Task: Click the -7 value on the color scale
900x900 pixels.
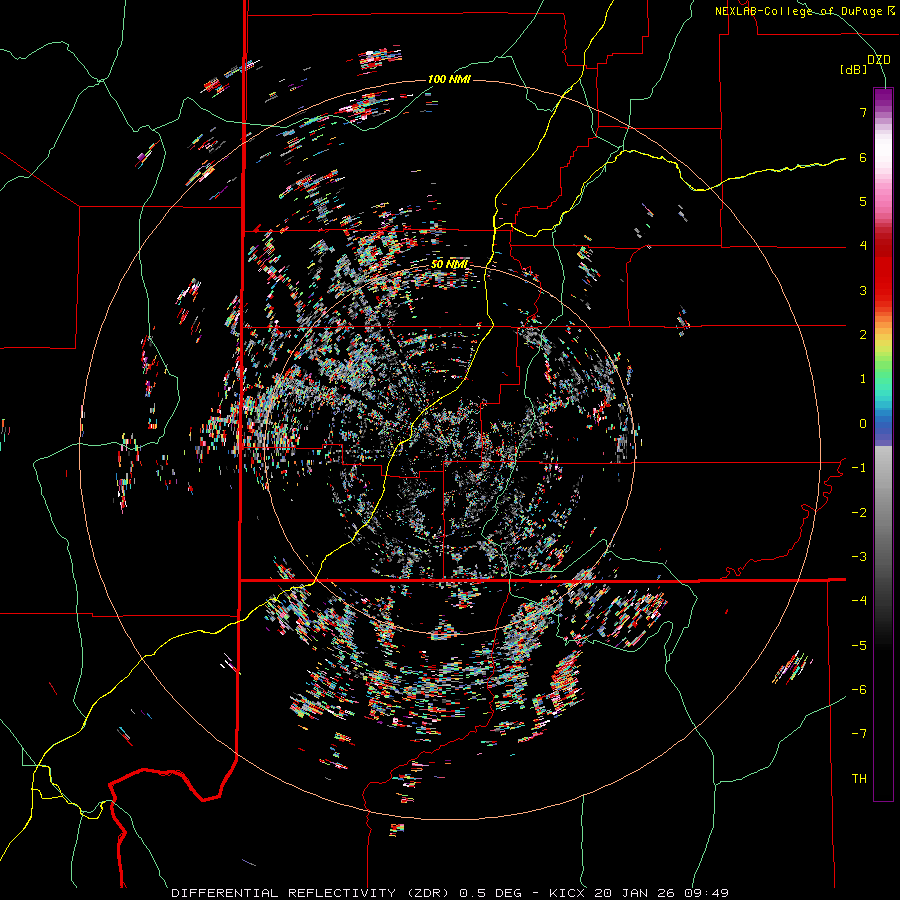Action: (859, 734)
